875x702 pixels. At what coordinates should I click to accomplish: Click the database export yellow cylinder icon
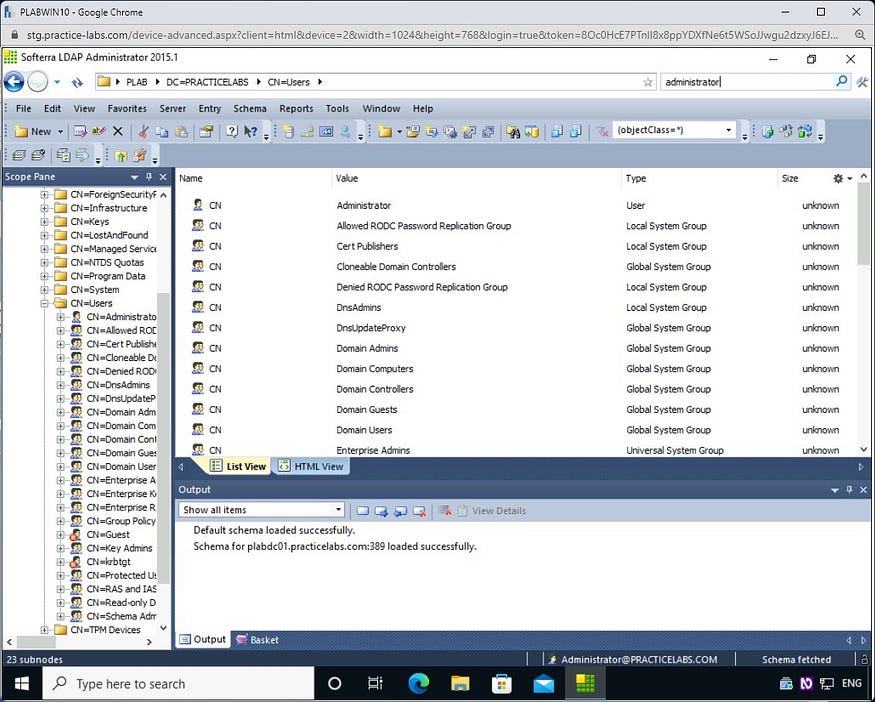coord(532,131)
